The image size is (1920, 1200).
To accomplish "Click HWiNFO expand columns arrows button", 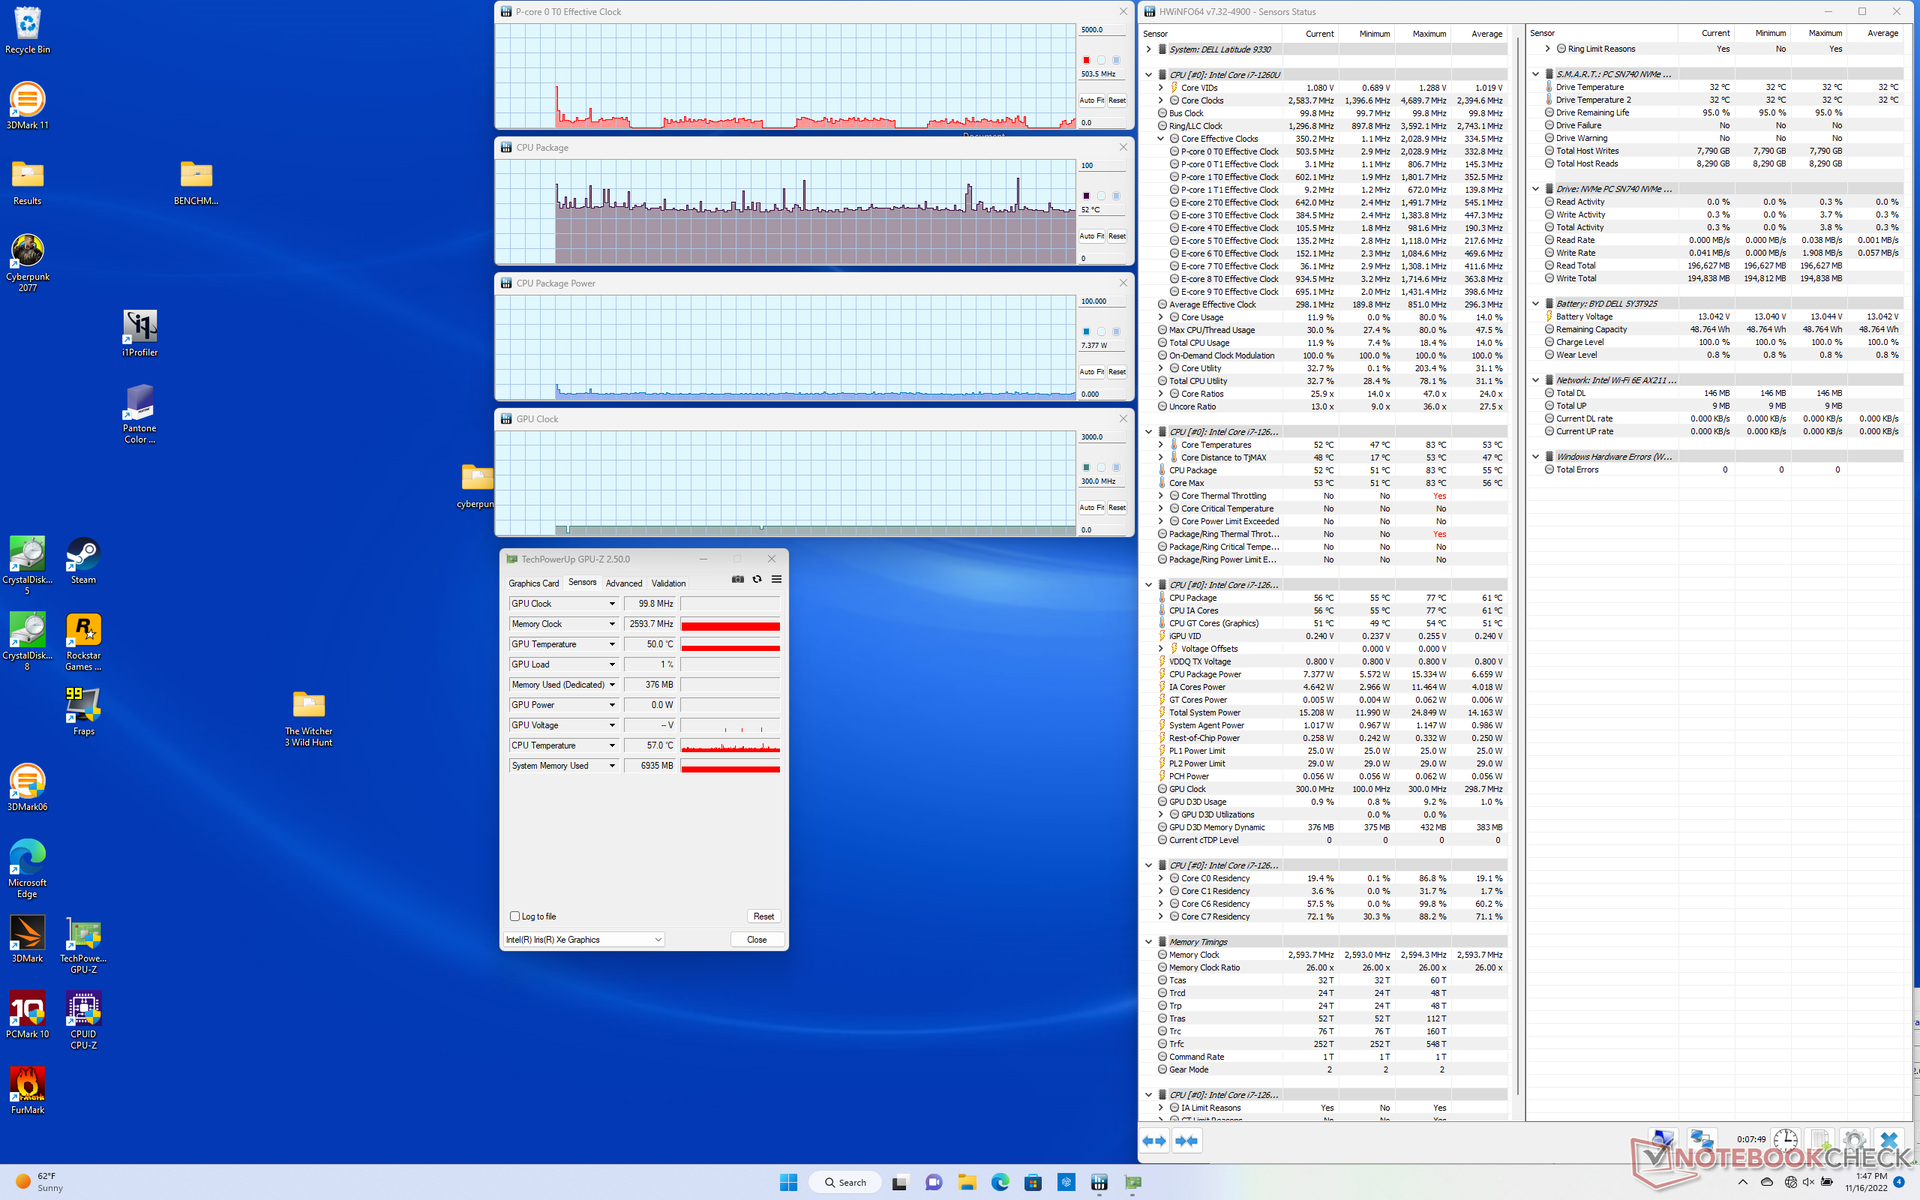I will 1154,1141.
